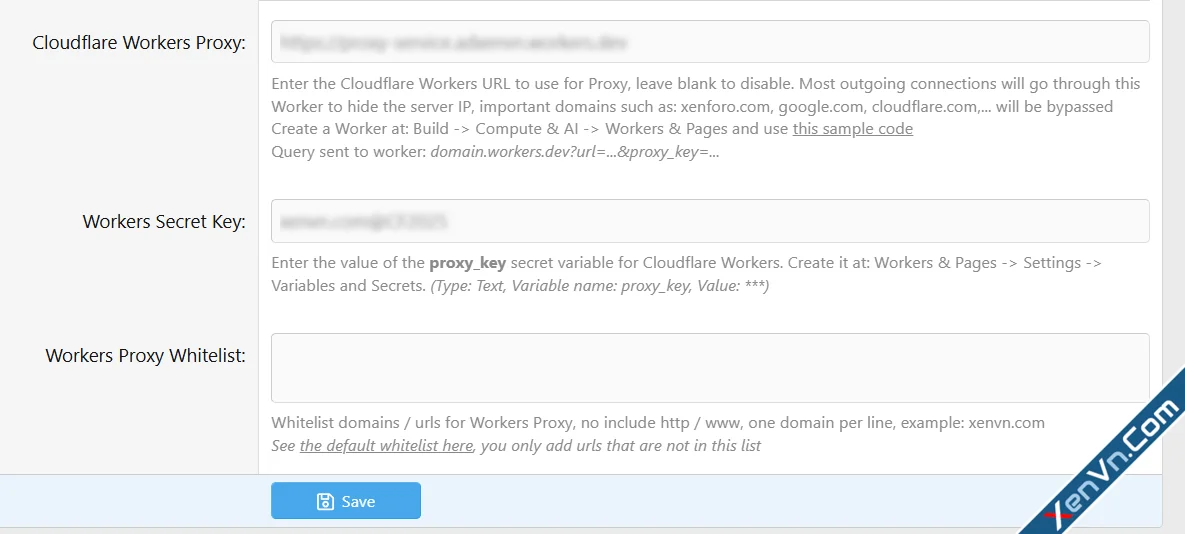The height and width of the screenshot is (534, 1185).
Task: Click inside the Workers Proxy Whitelist textarea
Action: (709, 368)
